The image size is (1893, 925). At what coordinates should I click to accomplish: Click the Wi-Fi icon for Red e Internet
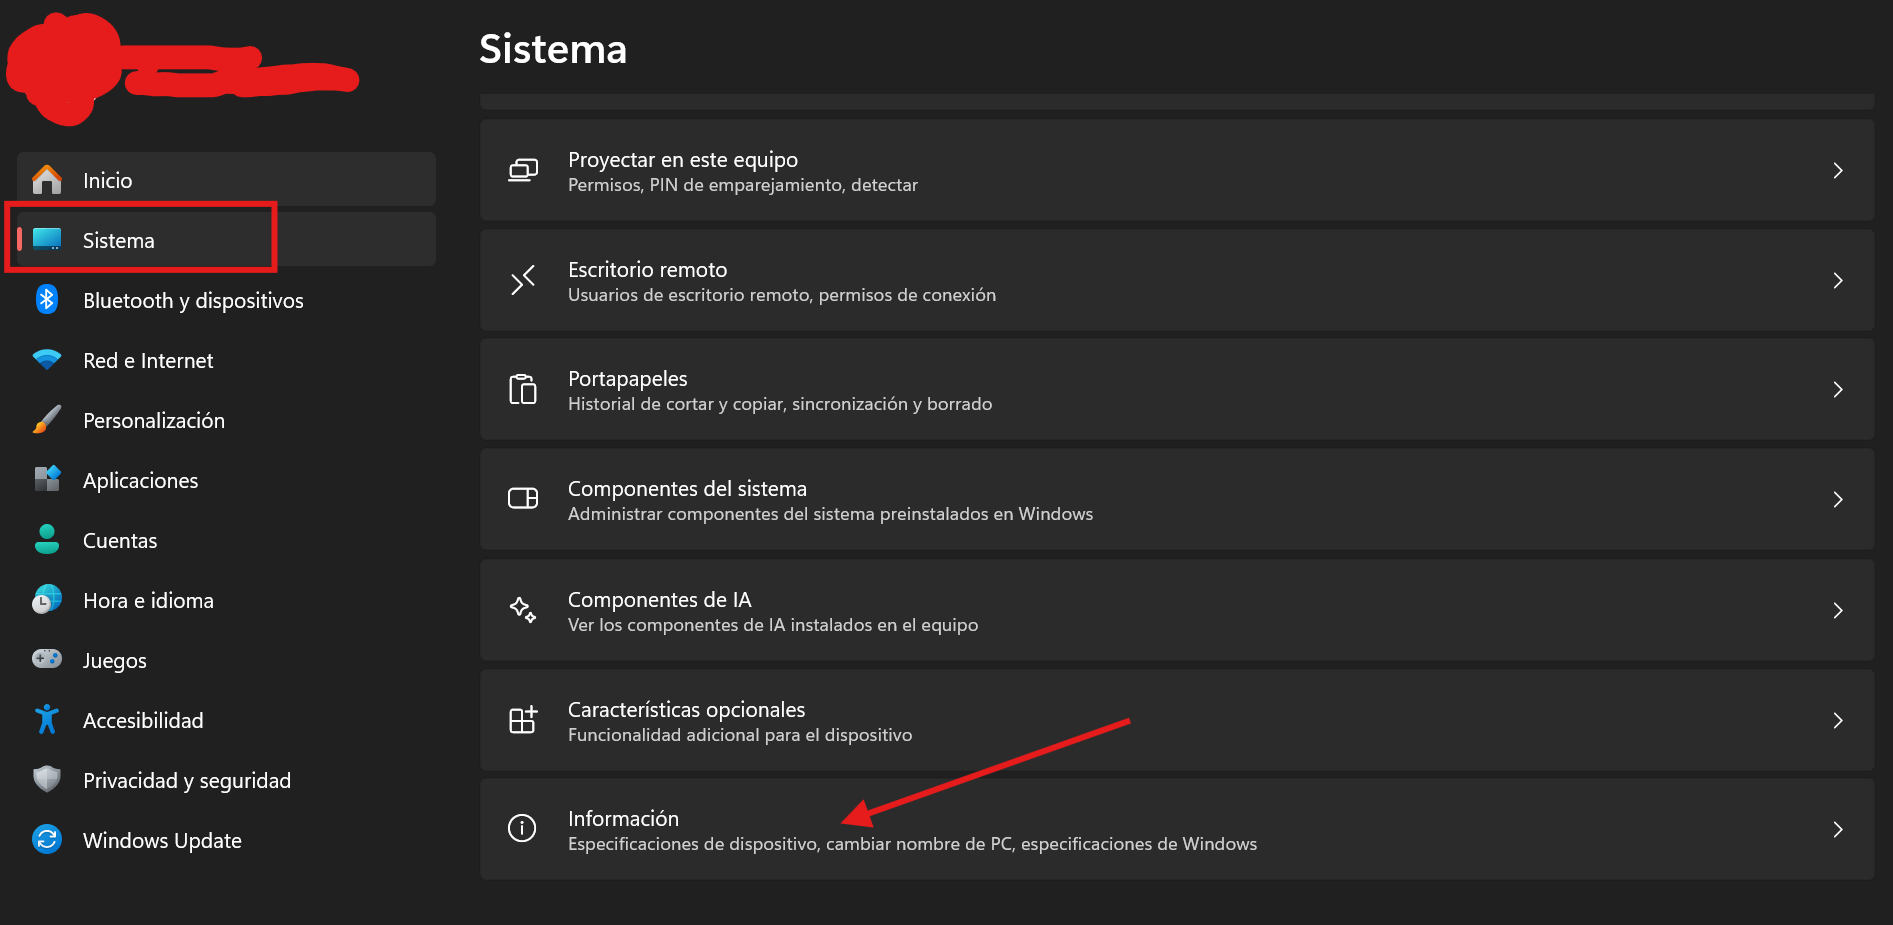[x=47, y=360]
